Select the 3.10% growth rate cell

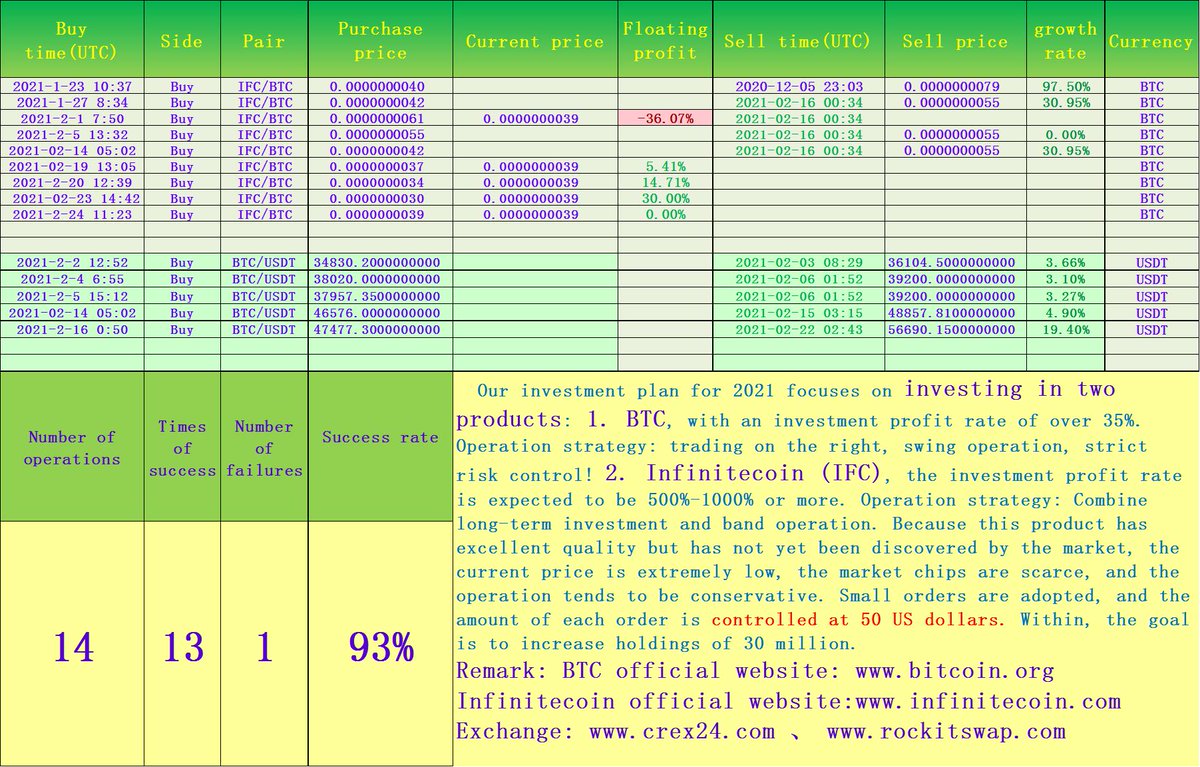click(x=1066, y=279)
